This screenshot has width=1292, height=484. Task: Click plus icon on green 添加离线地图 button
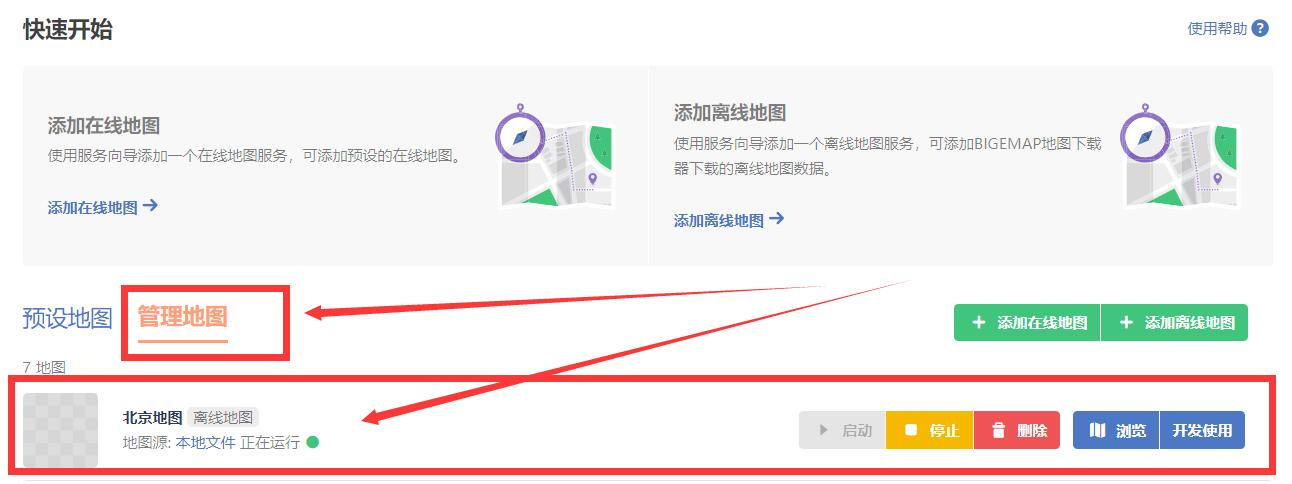[x=1126, y=322]
